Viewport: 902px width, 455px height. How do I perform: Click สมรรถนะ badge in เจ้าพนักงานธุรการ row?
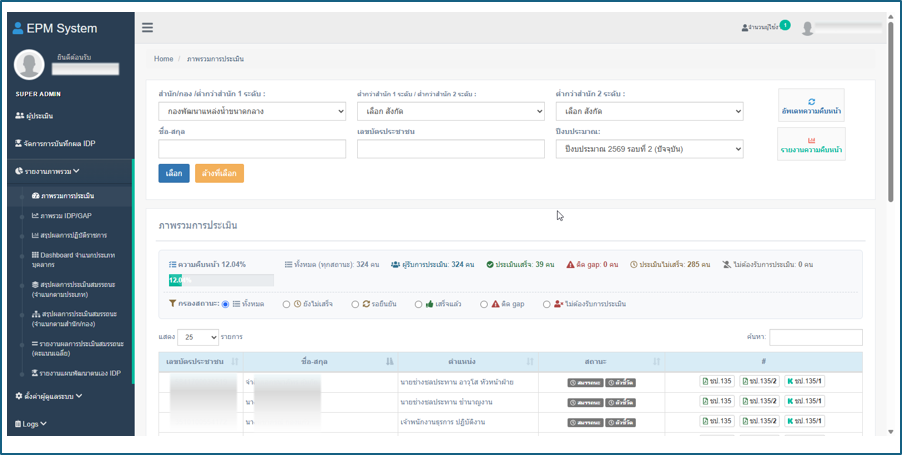(x=585, y=423)
